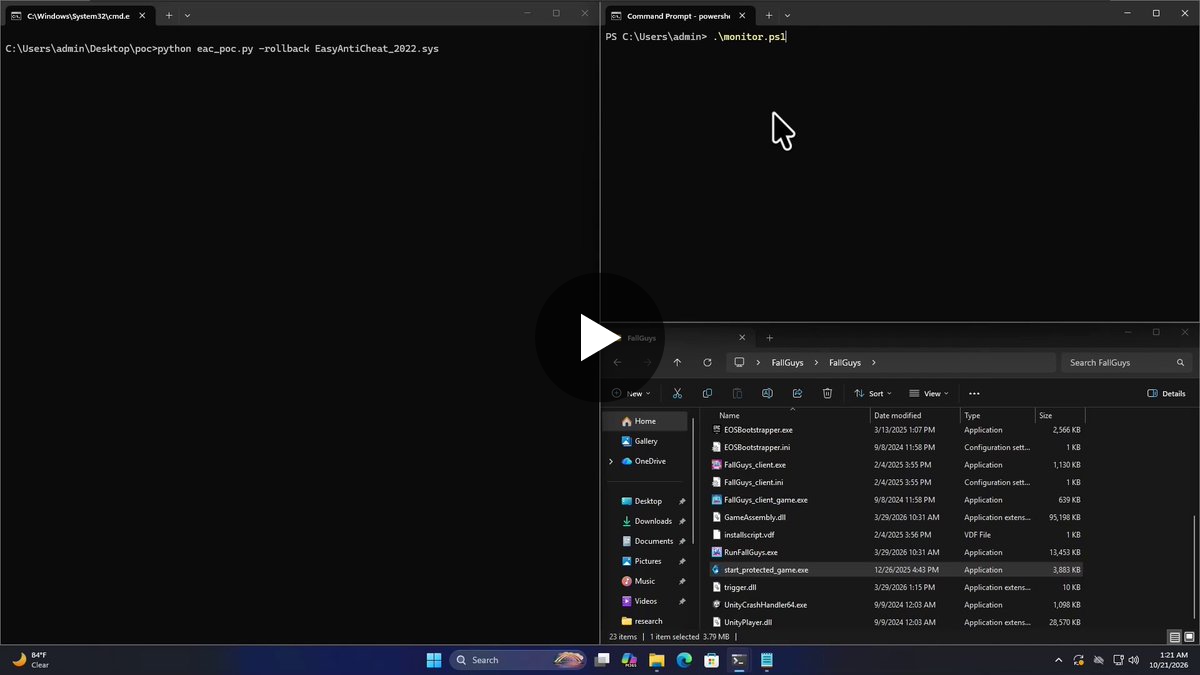Click the Copy icon in Explorer toolbar

point(707,394)
